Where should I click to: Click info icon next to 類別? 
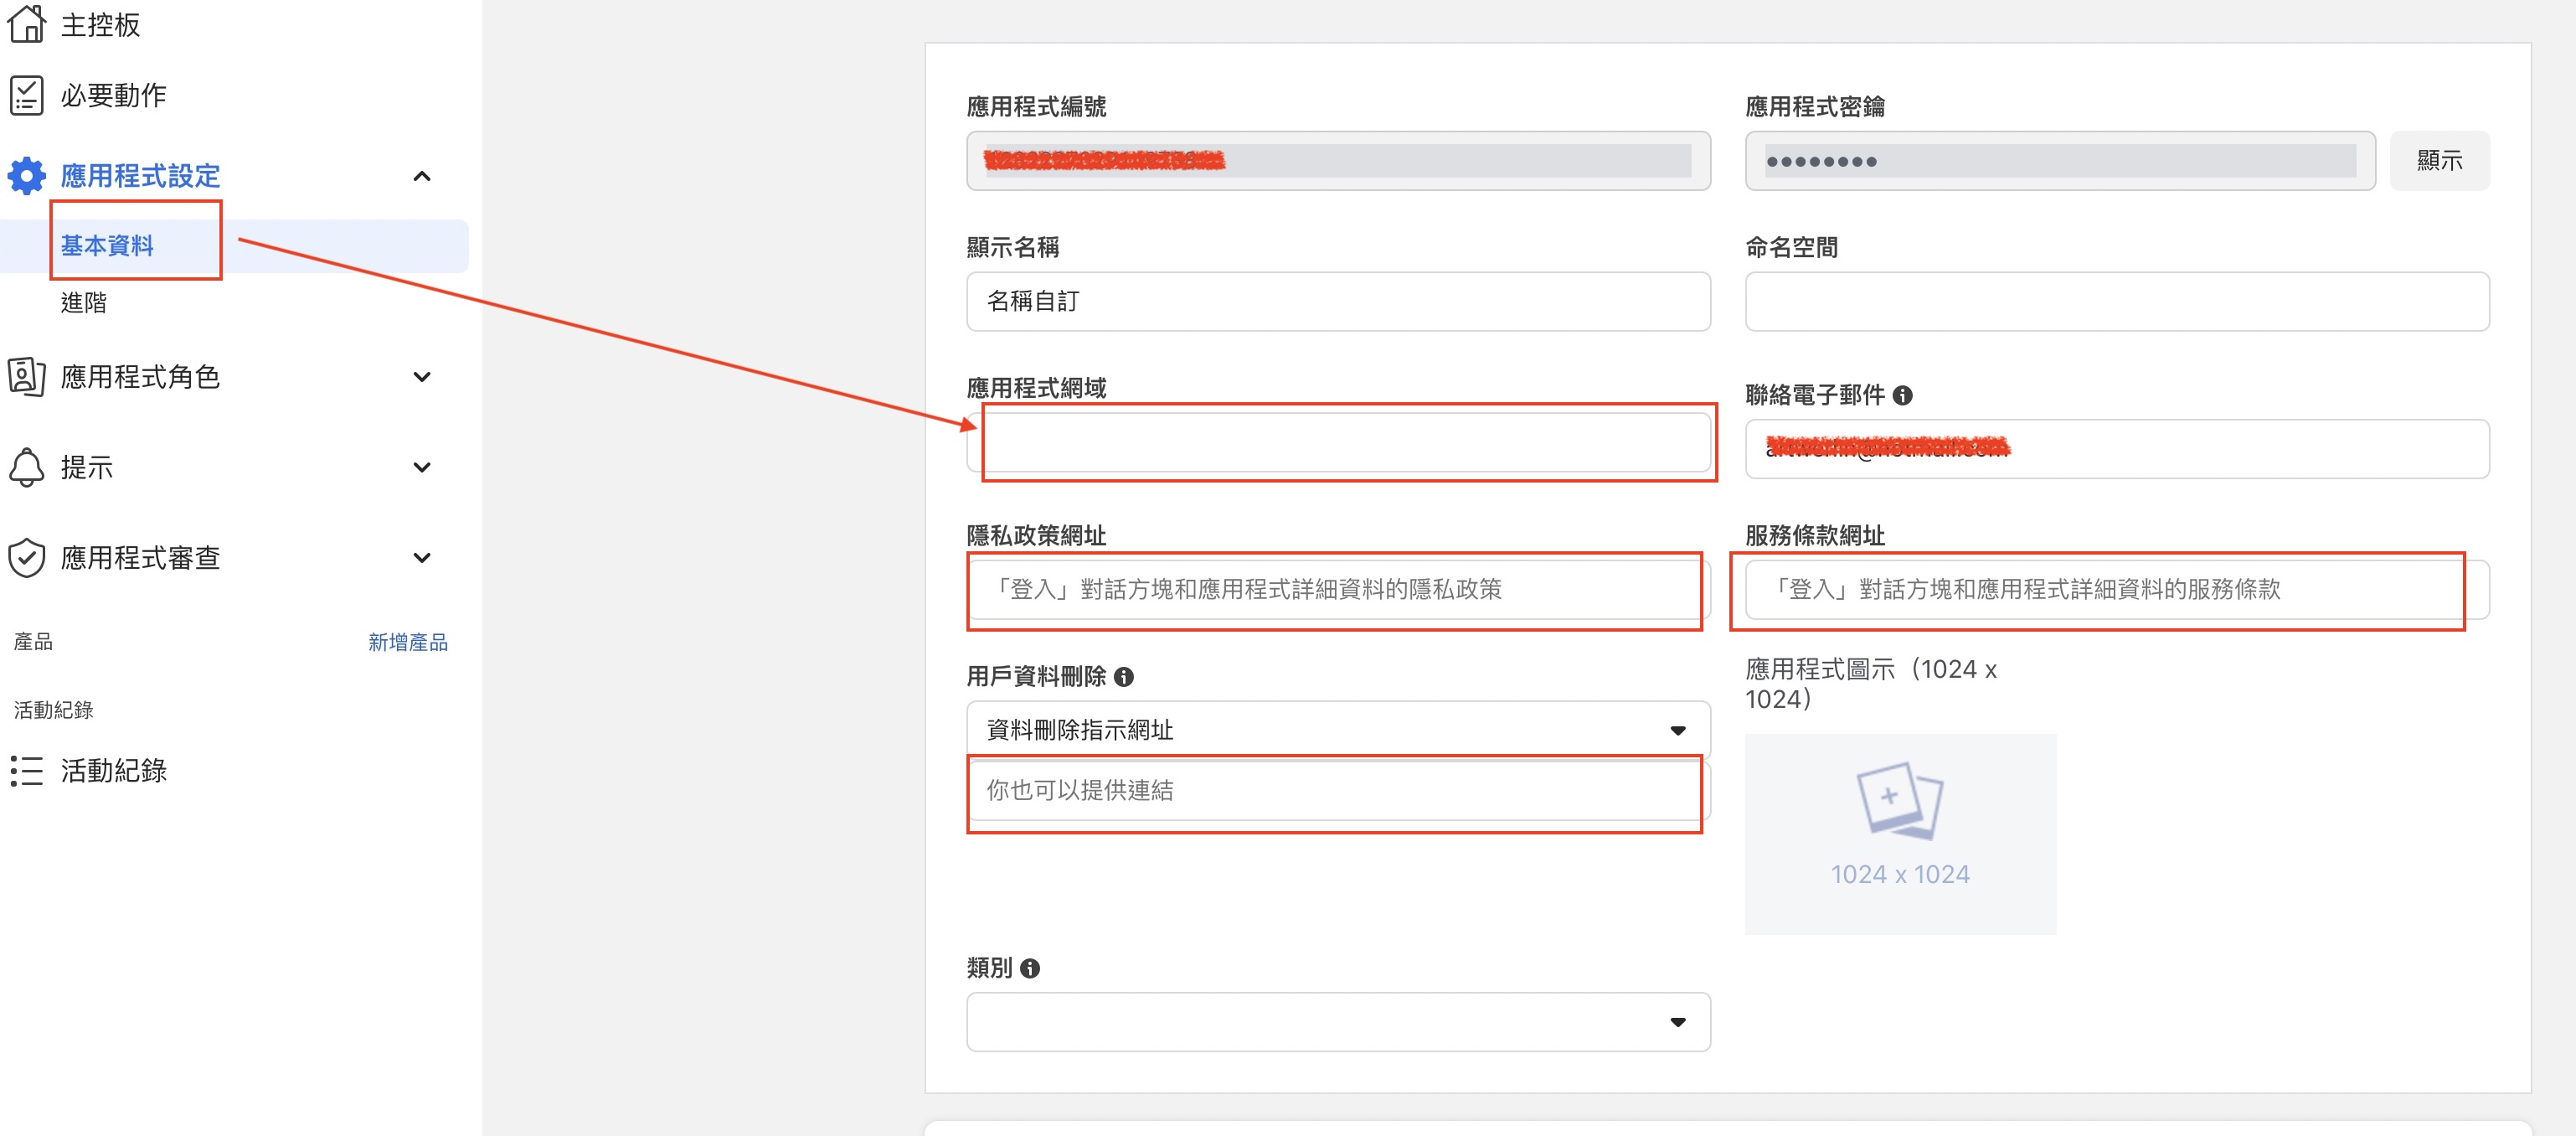point(1030,968)
